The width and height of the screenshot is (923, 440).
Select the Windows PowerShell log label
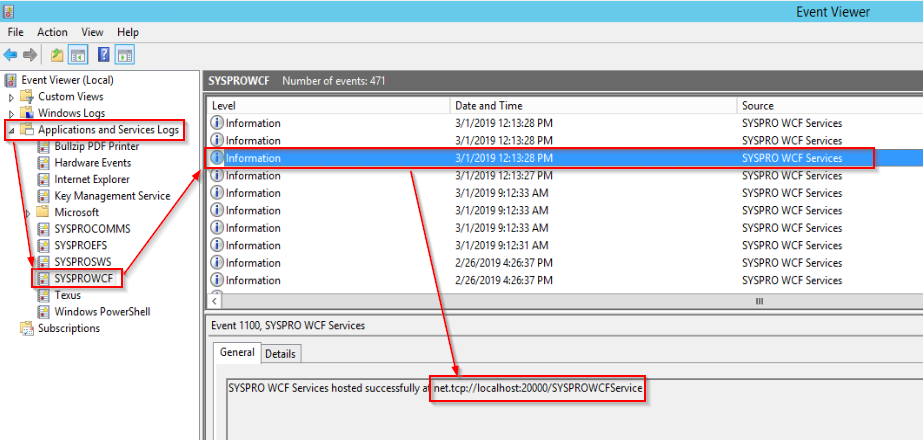(x=102, y=312)
